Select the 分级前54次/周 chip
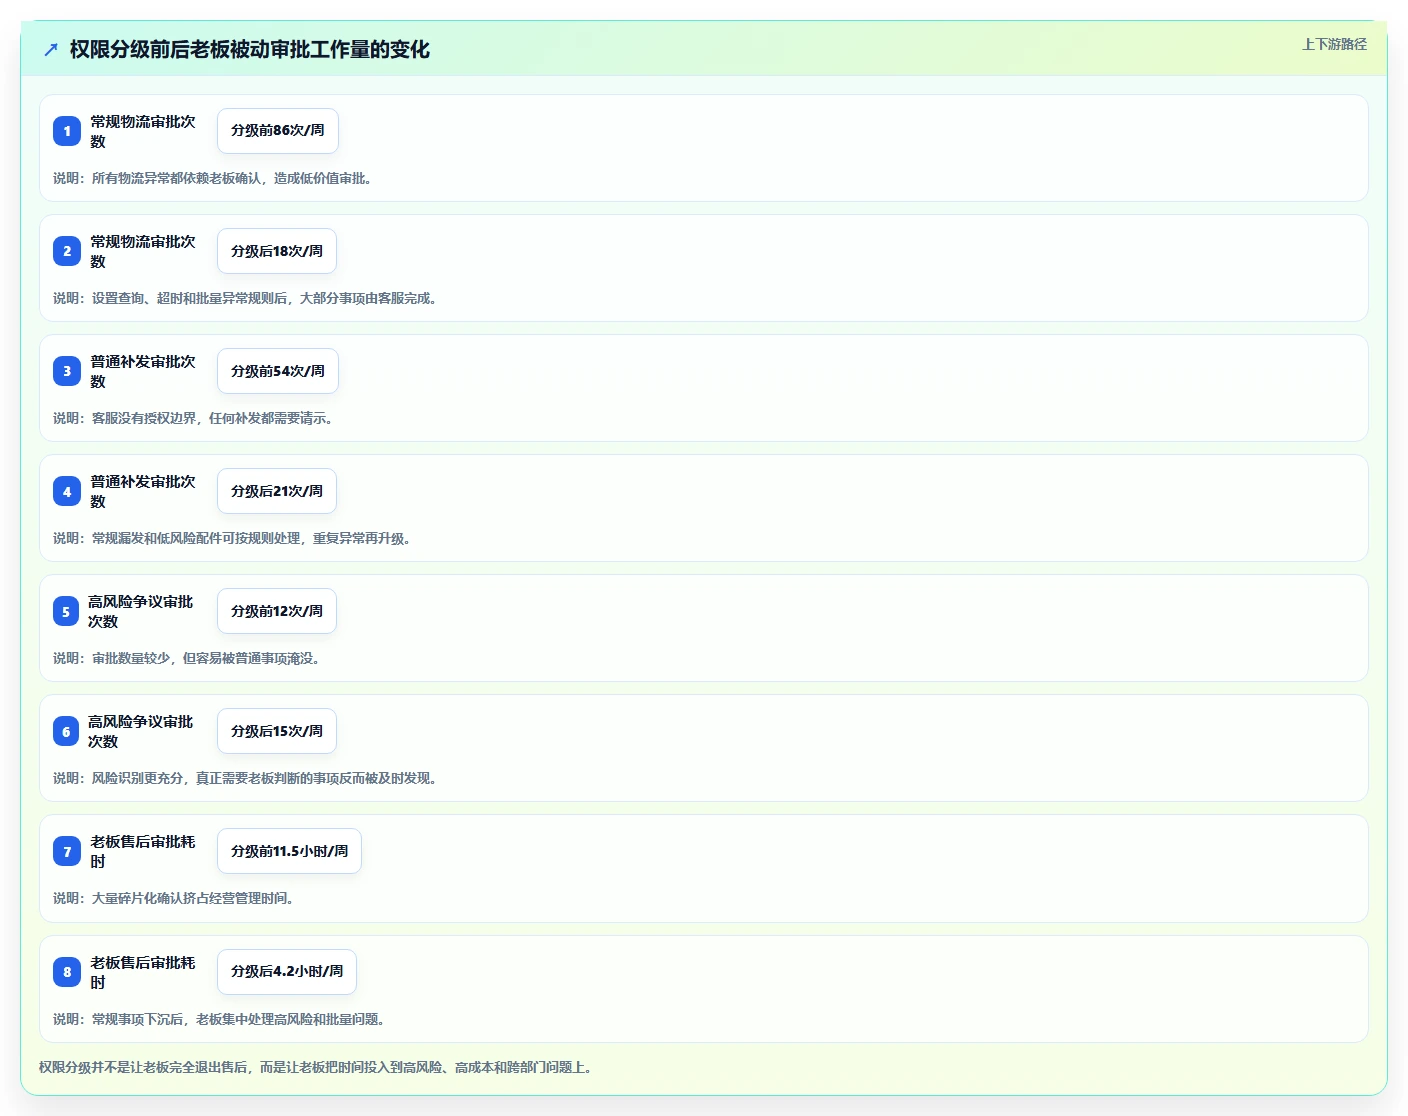The image size is (1408, 1116). tap(278, 371)
